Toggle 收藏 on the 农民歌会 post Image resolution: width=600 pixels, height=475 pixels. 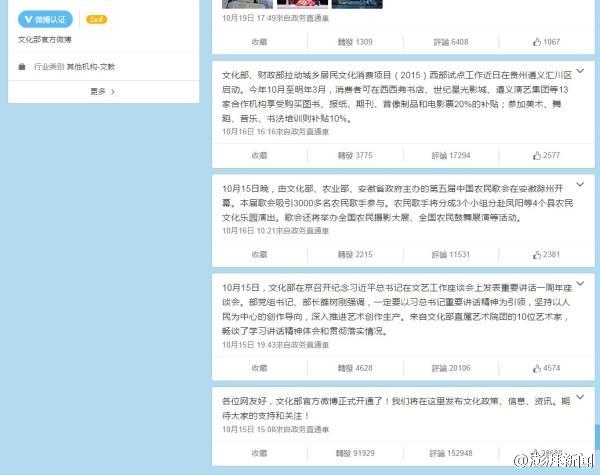pos(259,254)
